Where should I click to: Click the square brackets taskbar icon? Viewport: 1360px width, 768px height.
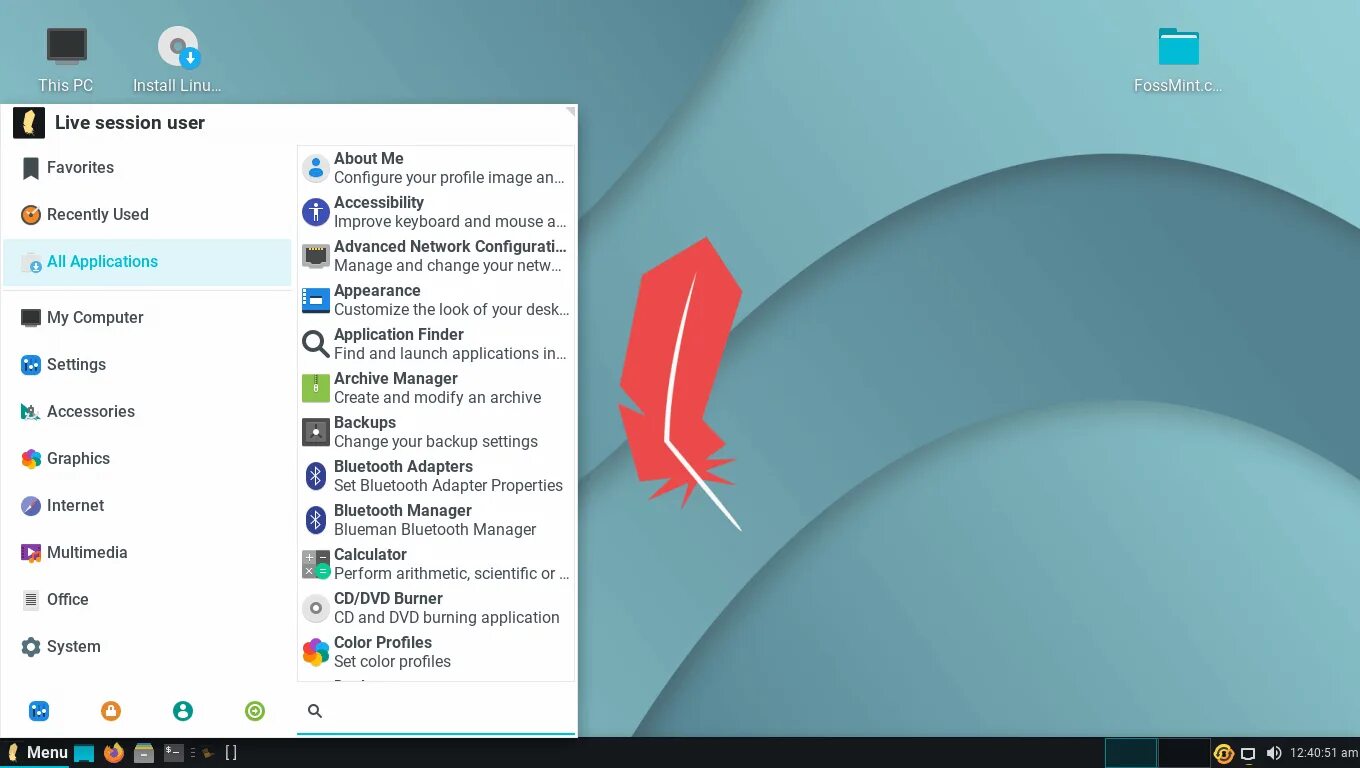point(231,753)
